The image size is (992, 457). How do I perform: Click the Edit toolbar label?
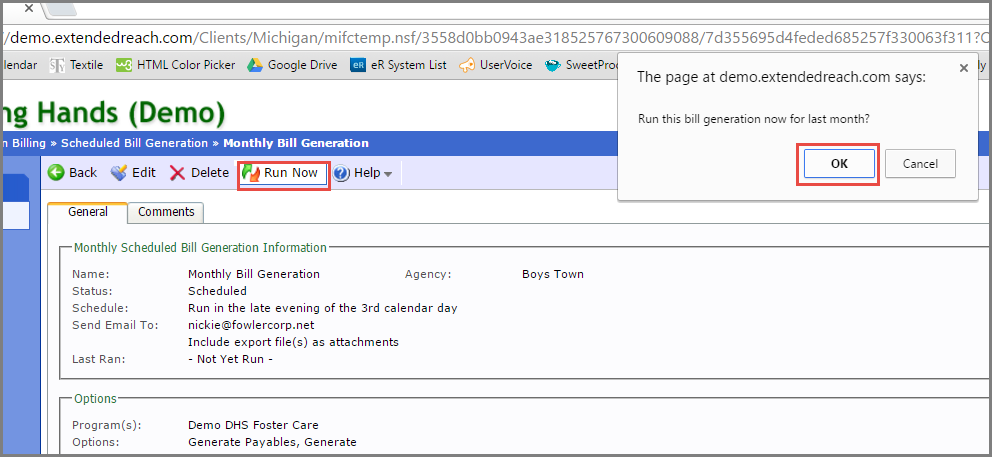click(144, 173)
